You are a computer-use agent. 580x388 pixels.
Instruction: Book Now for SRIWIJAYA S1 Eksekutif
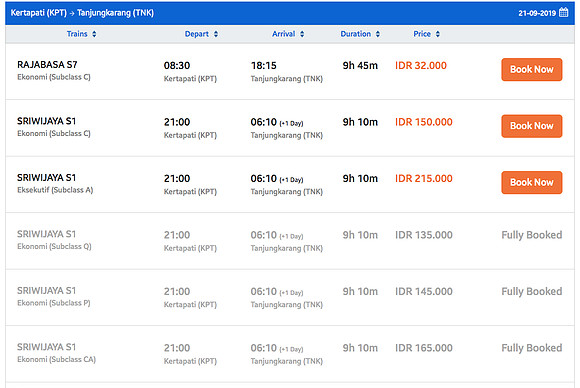(x=532, y=182)
